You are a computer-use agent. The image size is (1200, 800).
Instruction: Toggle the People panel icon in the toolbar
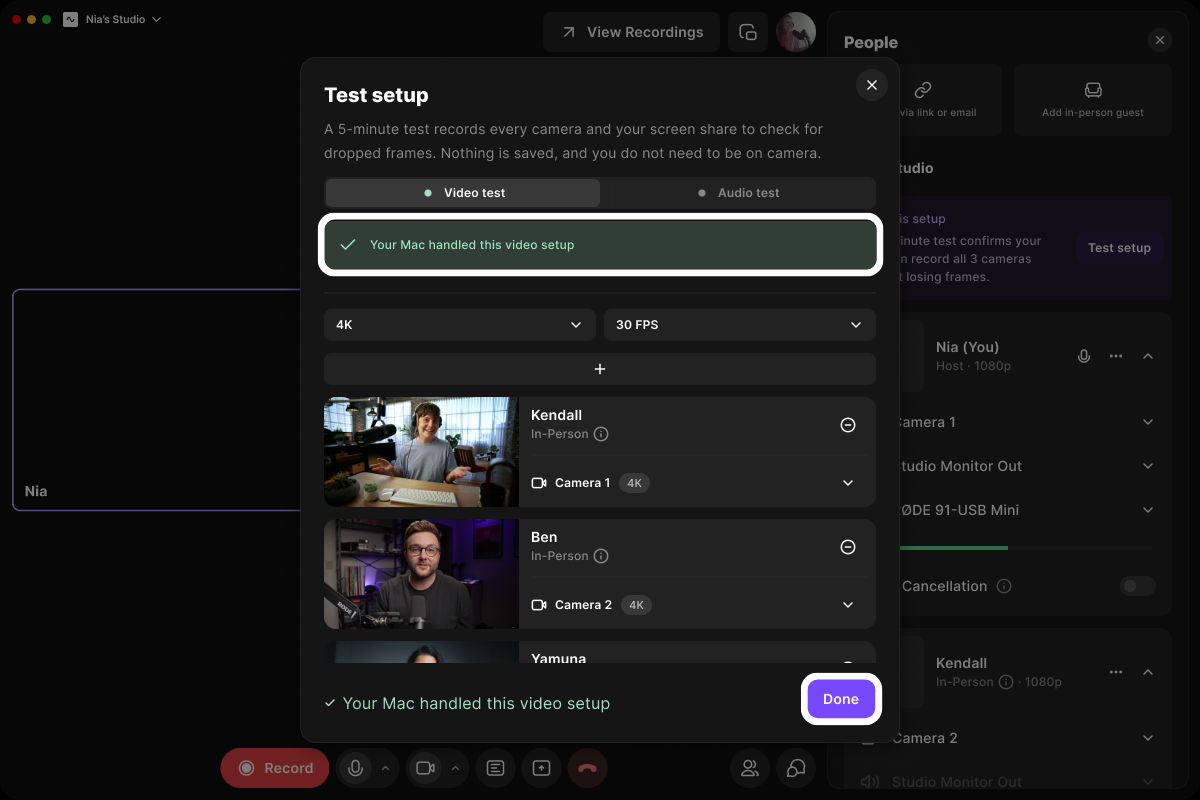pyautogui.click(x=749, y=768)
